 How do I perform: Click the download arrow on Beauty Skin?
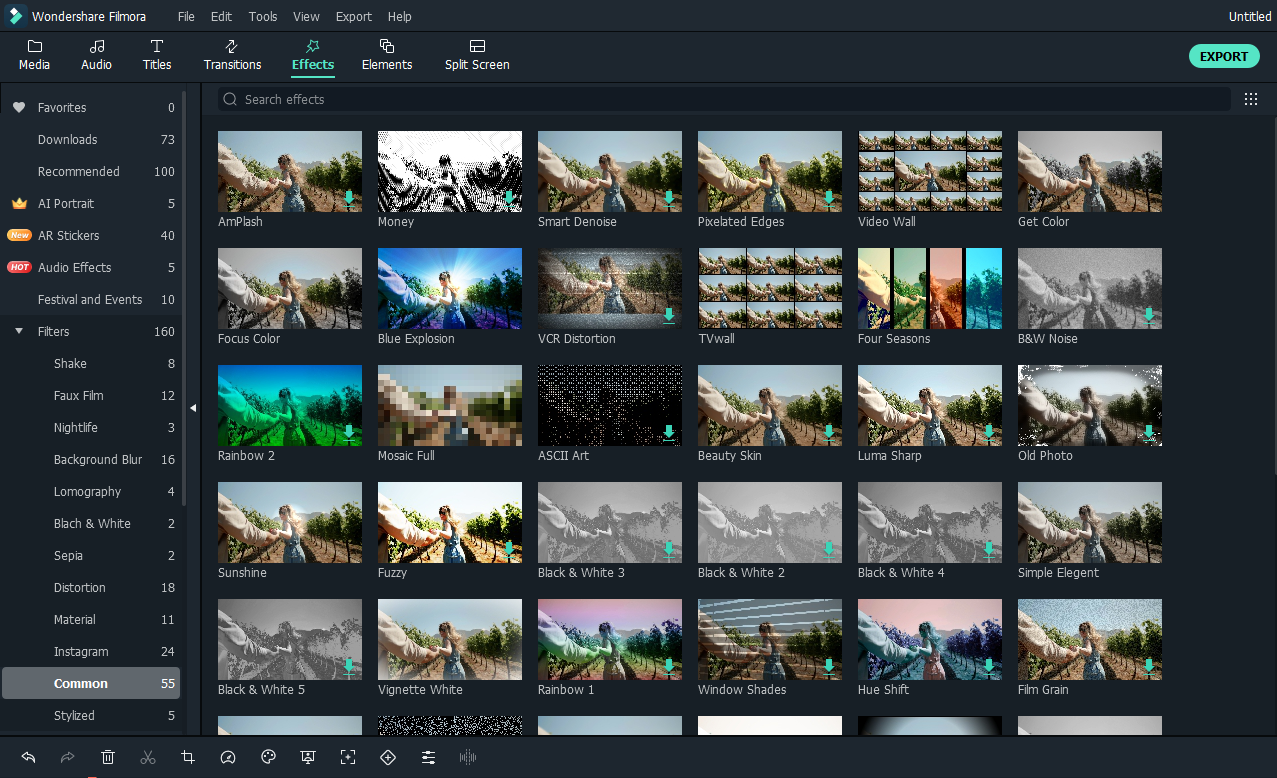(829, 433)
